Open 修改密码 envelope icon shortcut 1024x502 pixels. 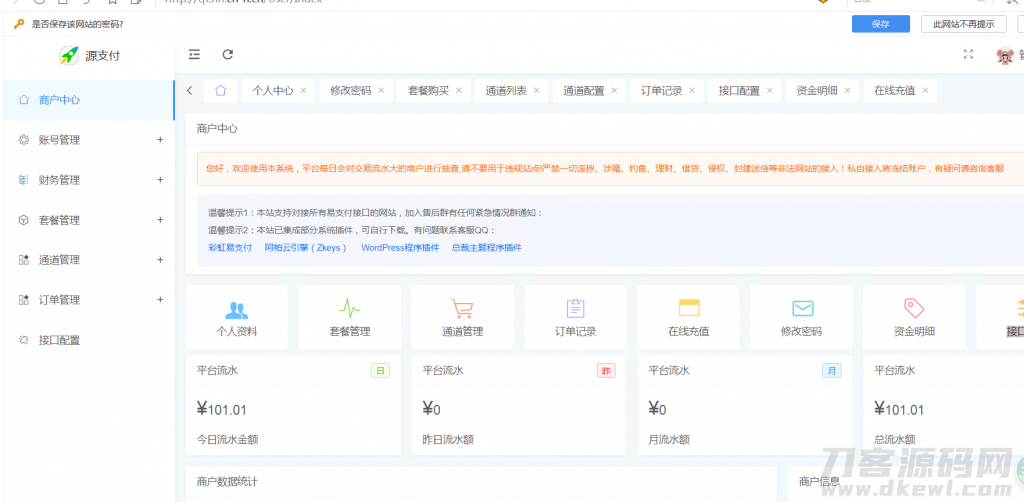[801, 309]
